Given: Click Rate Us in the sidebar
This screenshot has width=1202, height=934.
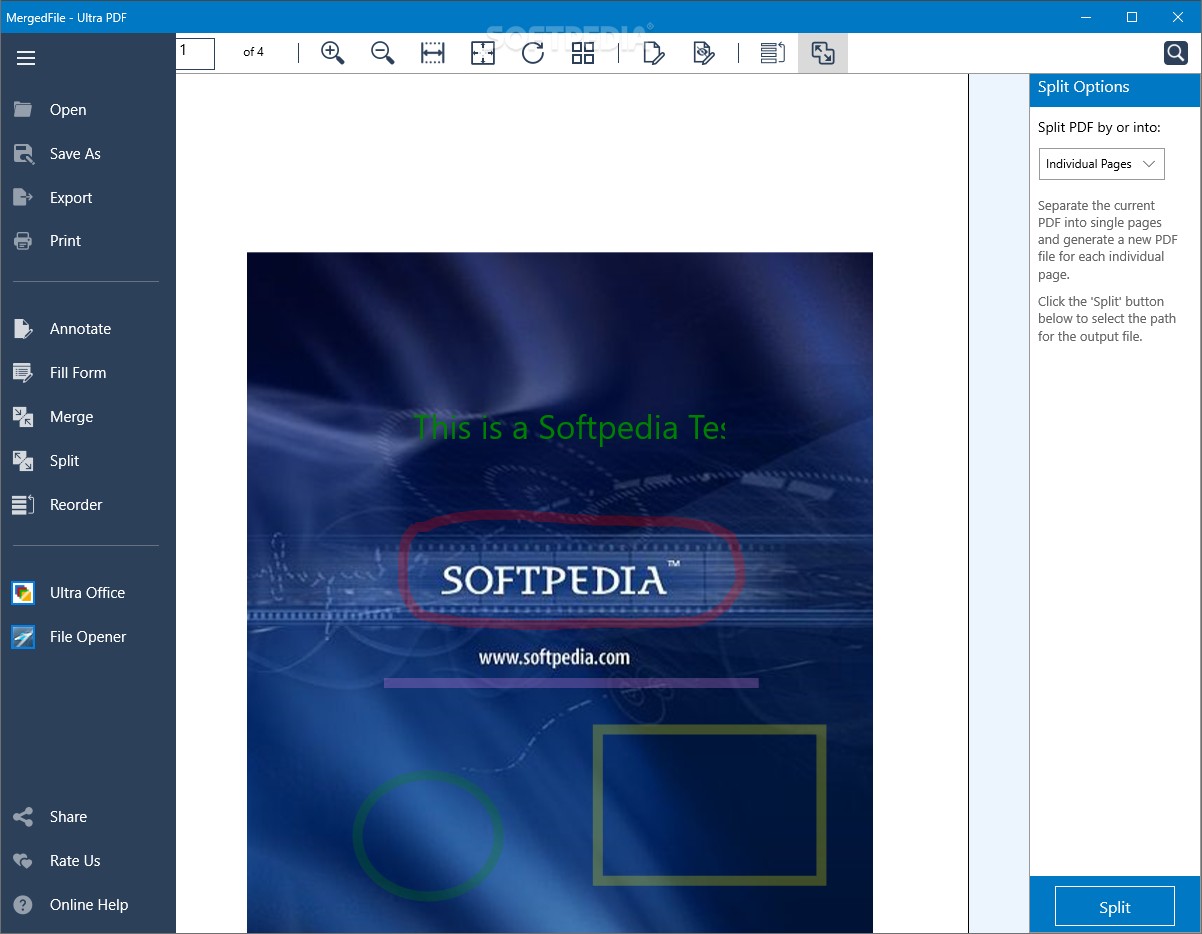Looking at the screenshot, I should tap(88, 861).
